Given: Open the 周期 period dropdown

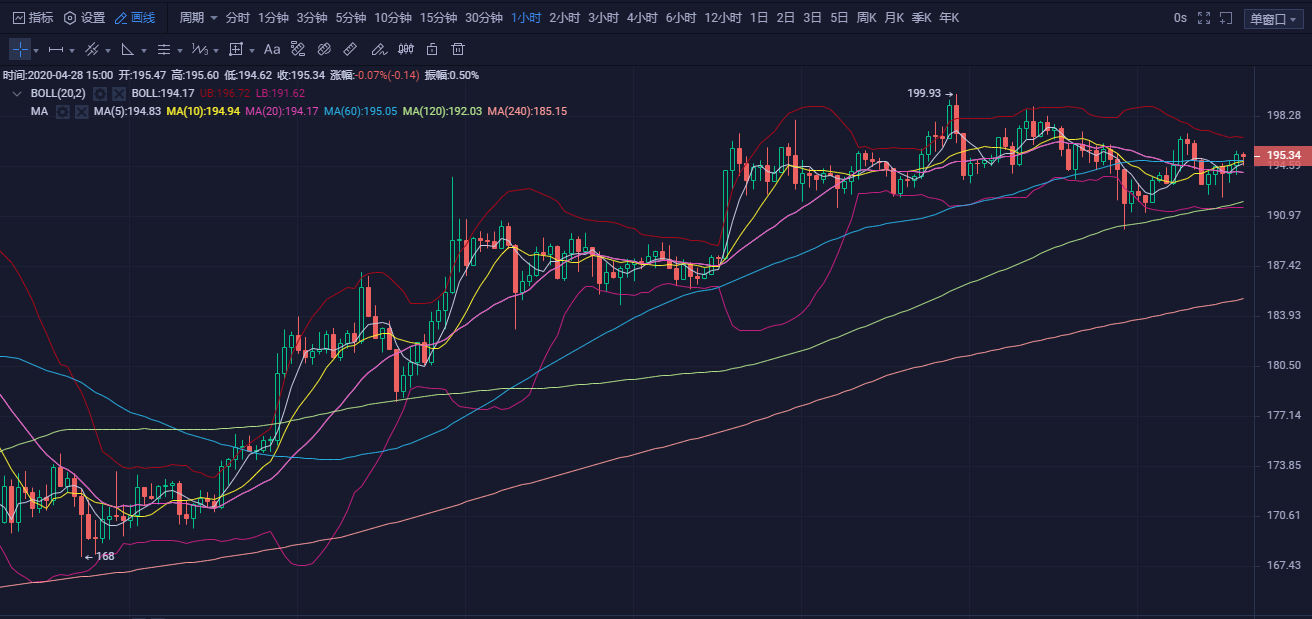Looking at the screenshot, I should [x=197, y=18].
